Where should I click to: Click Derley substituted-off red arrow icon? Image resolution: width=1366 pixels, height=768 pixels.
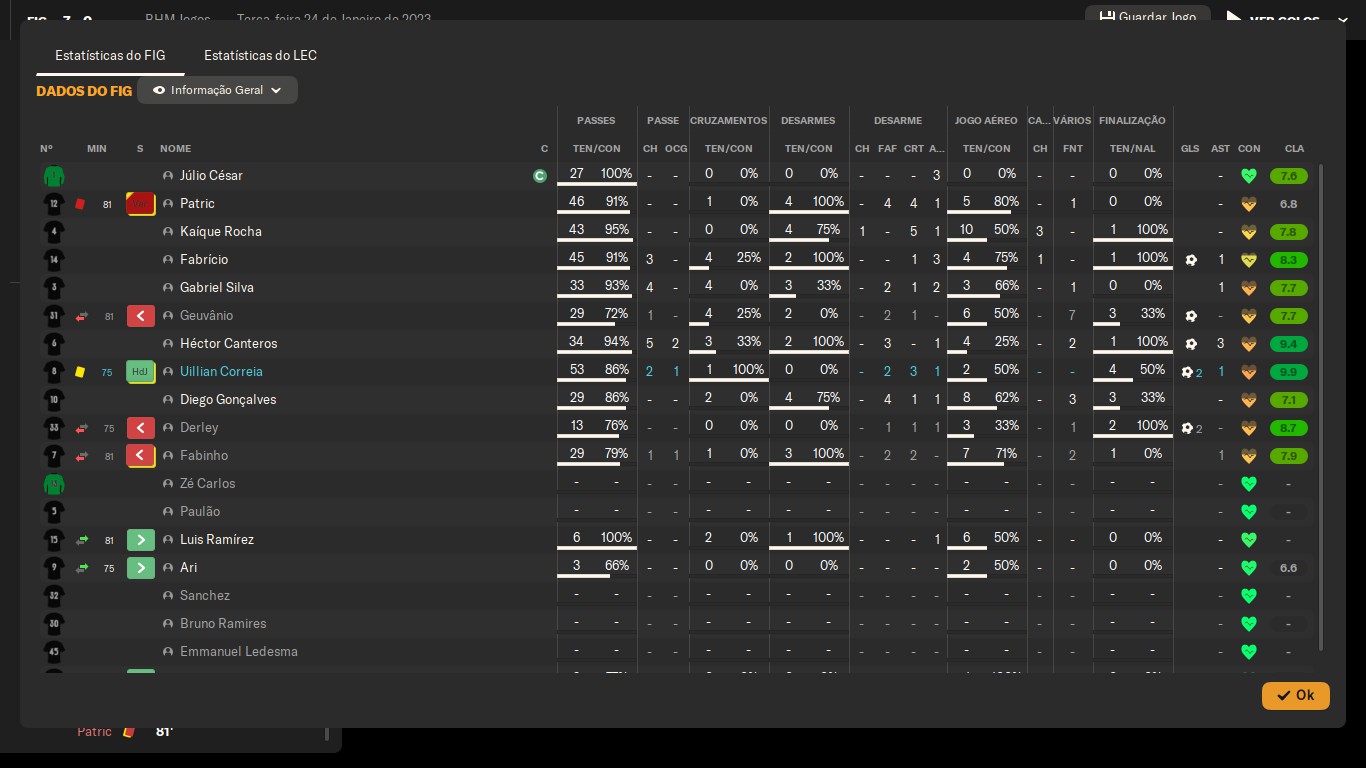coord(82,428)
